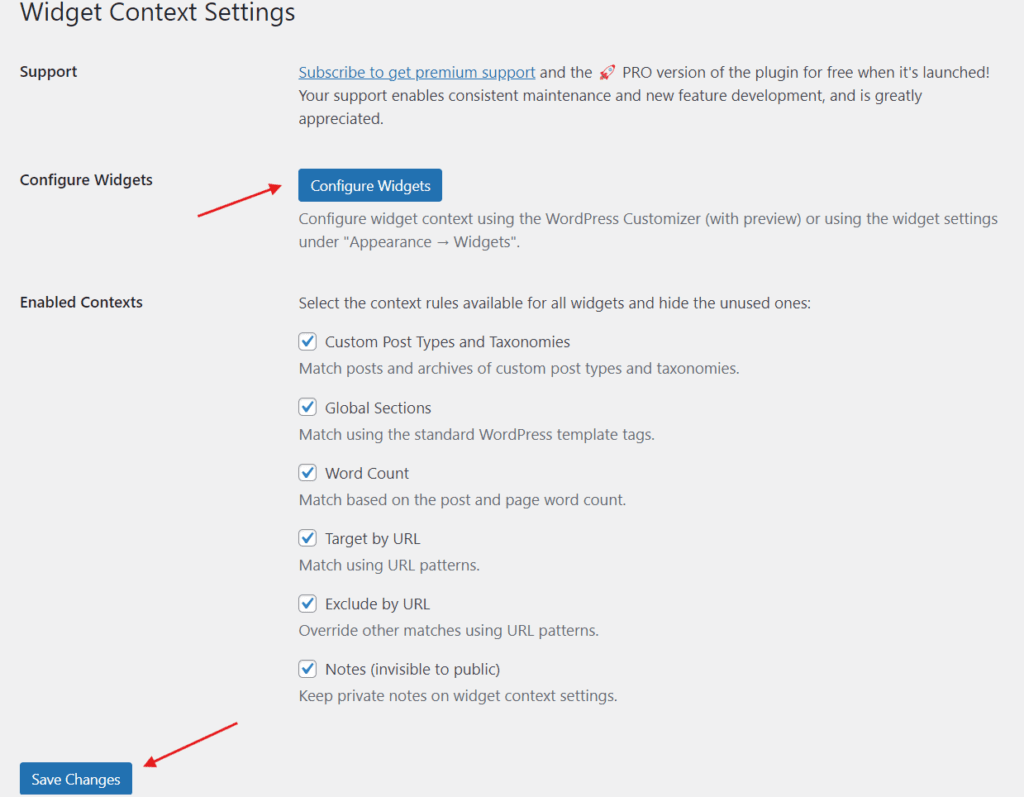
Task: Open the Subscribe to get premium support link
Action: (417, 73)
